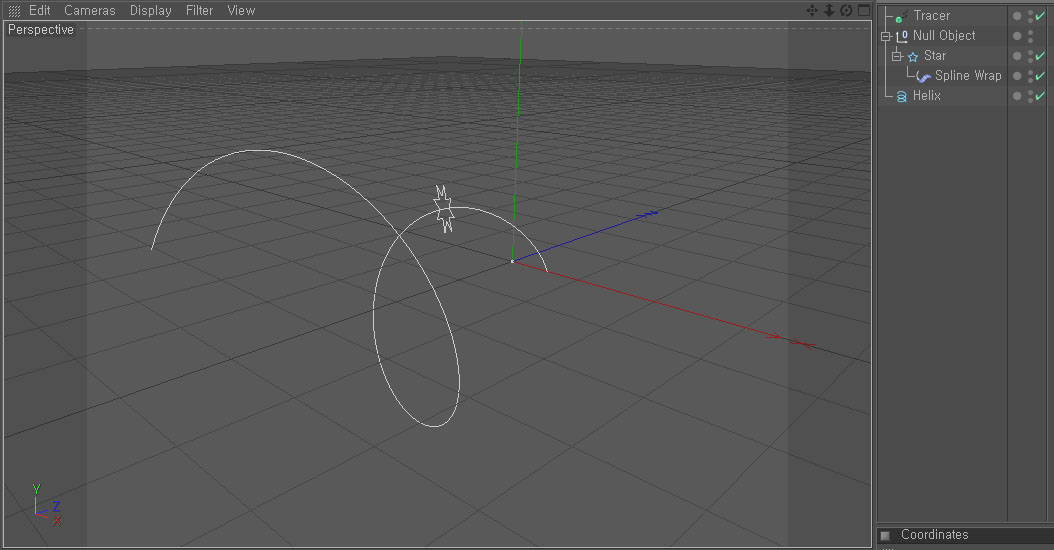Collapse the Null Object hierarchy
Viewport: 1054px width, 550px height.
[885, 36]
